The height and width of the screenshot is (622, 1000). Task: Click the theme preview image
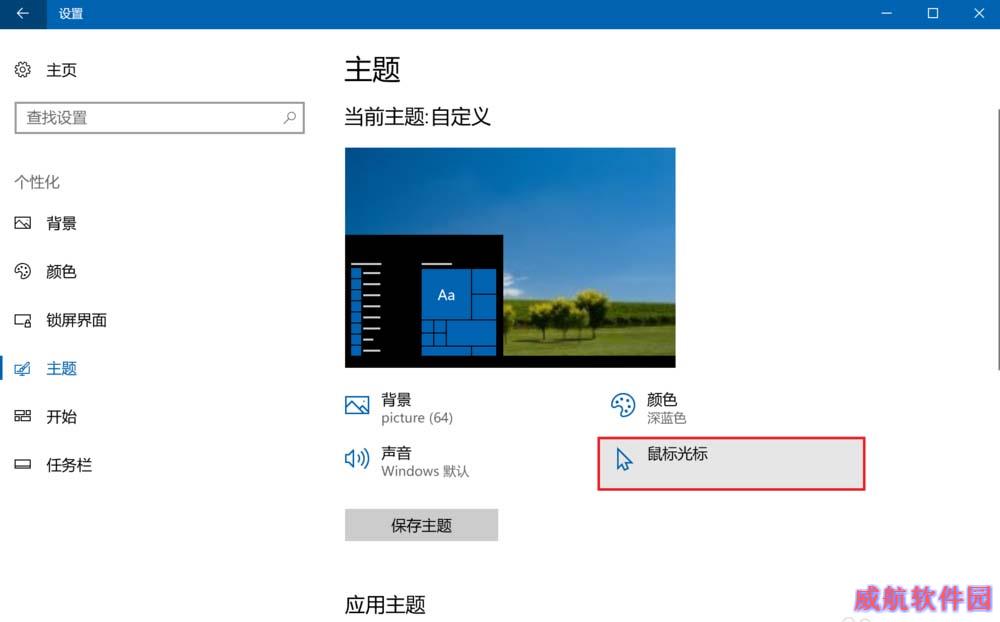point(510,258)
